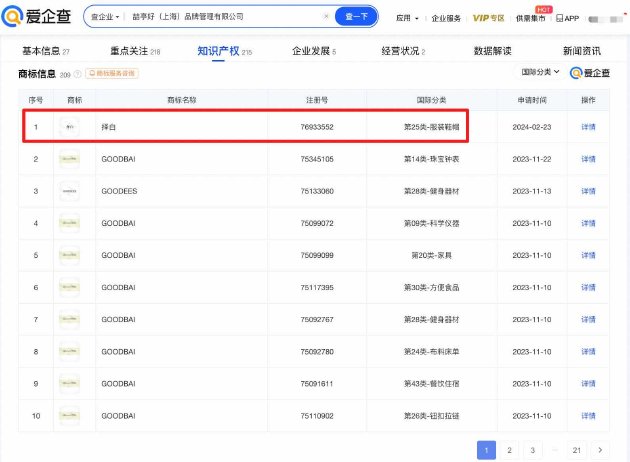Open 详情 for trademark 75099072
The image size is (630, 462).
[588, 223]
